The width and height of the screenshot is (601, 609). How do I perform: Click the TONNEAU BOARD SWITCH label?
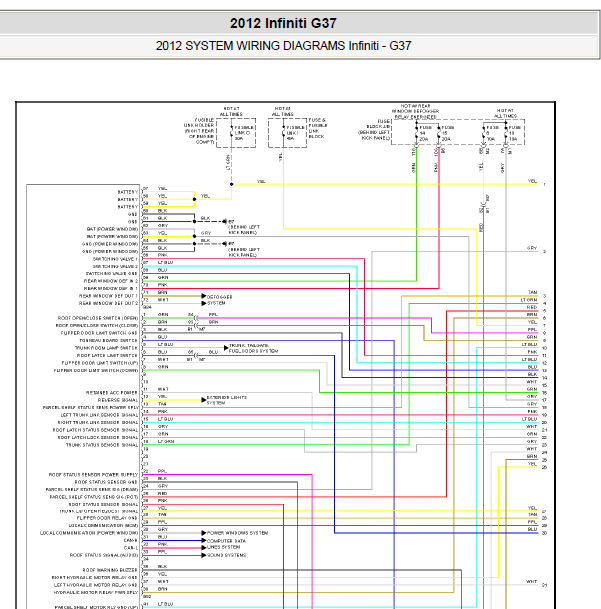(108, 341)
